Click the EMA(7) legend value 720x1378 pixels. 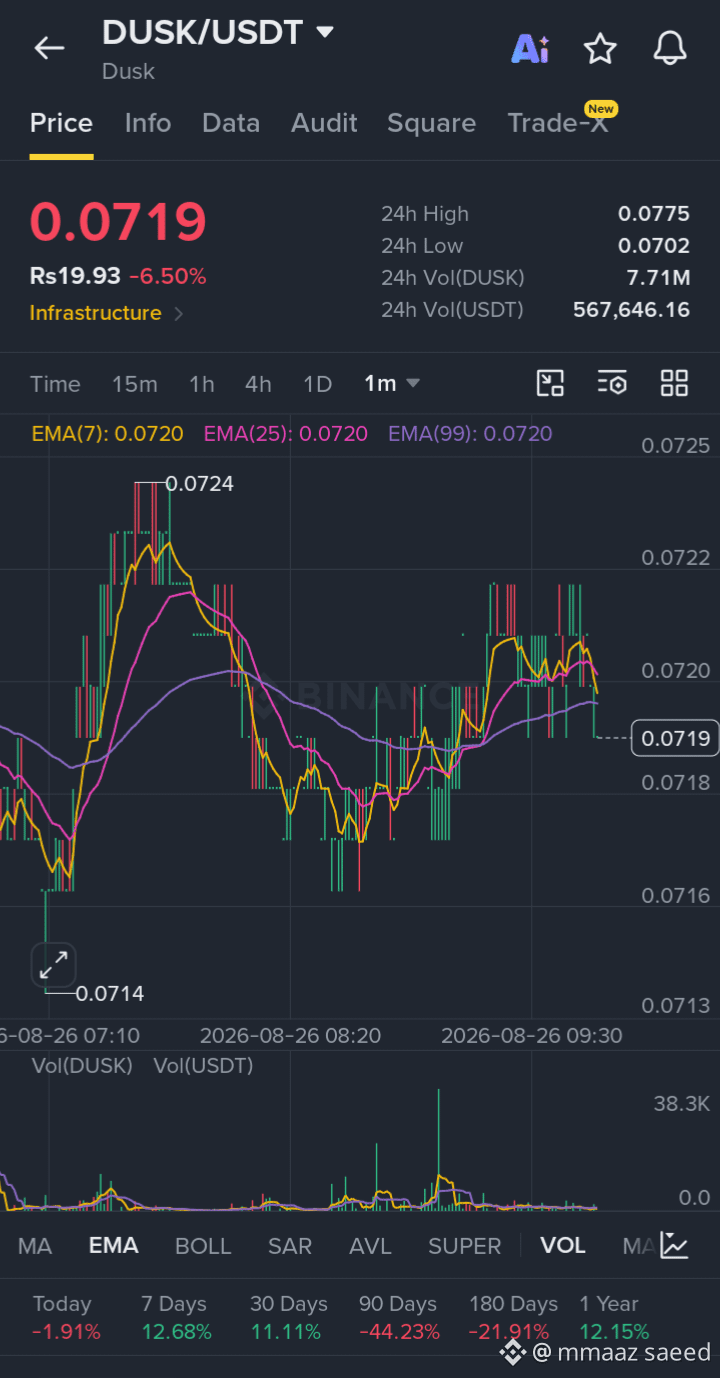(x=108, y=434)
